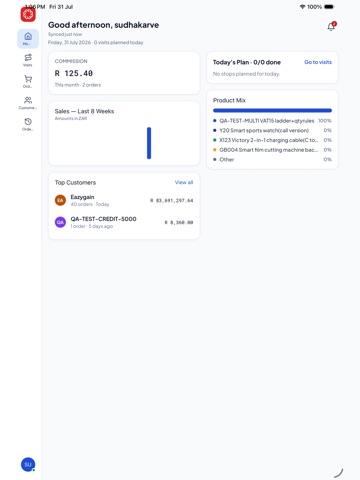
Task: Tap the R 83,691,297.64 customer total
Action: 172,201
